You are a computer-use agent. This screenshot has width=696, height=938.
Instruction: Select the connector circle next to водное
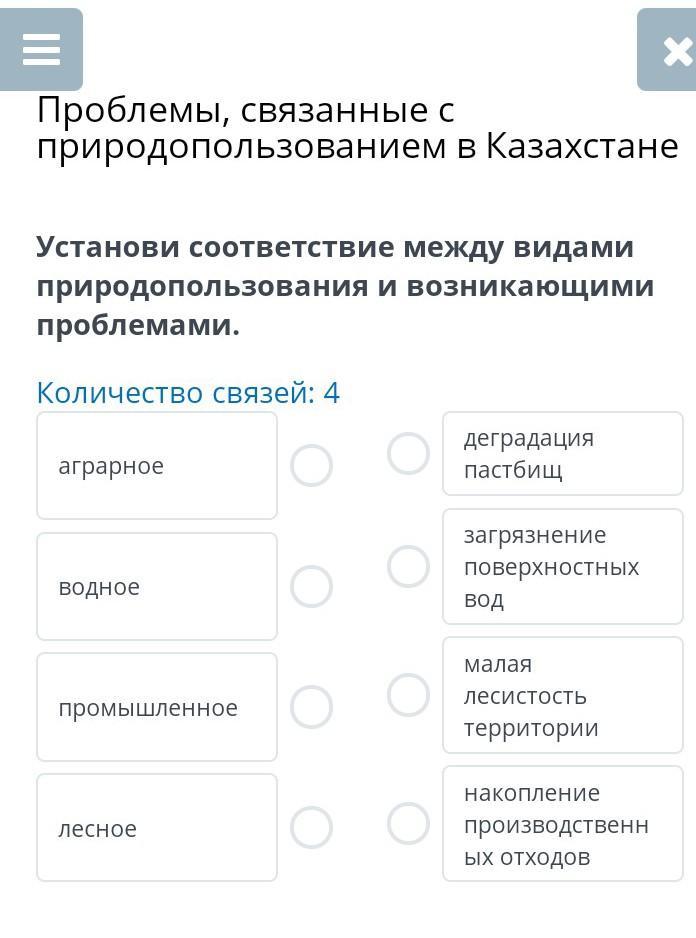[311, 587]
